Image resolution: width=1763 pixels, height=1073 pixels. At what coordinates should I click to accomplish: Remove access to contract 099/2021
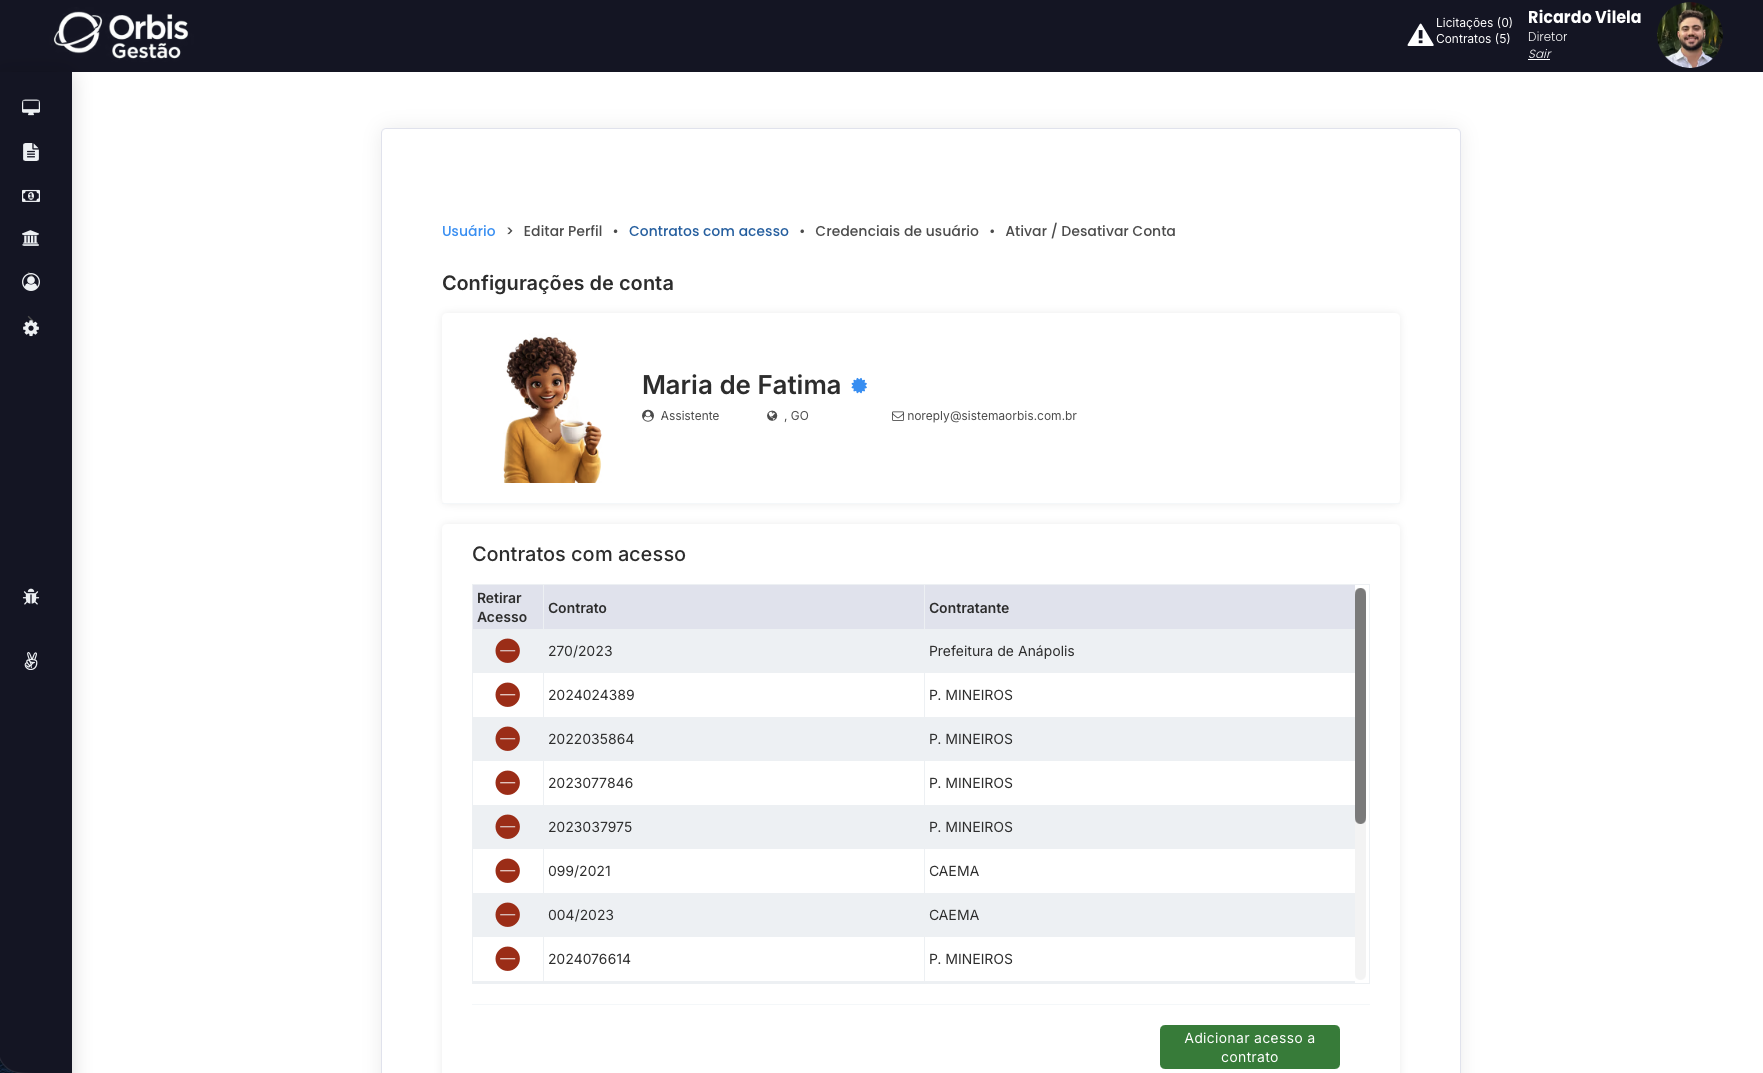tap(508, 871)
